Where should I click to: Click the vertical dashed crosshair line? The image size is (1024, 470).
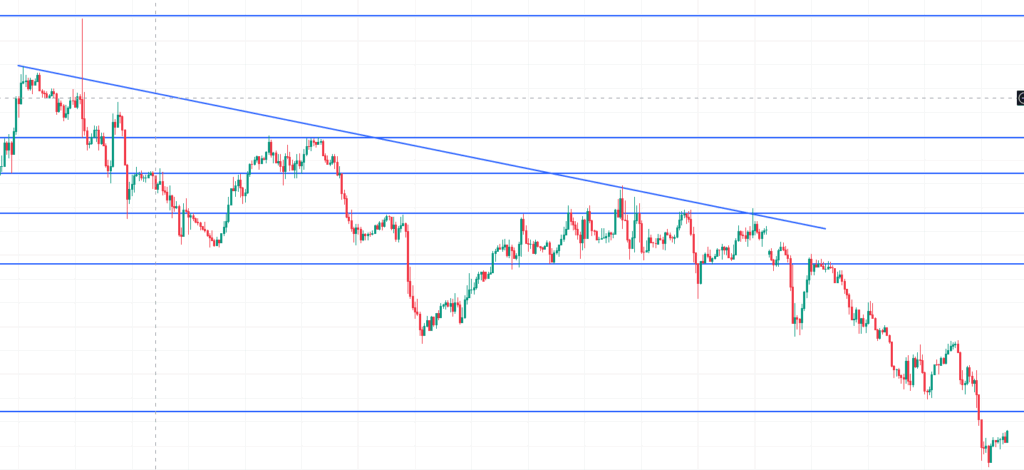point(156,300)
